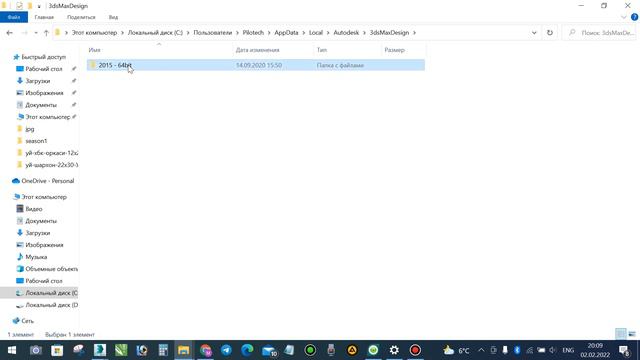Click the Back navigation arrow

pos(9,33)
